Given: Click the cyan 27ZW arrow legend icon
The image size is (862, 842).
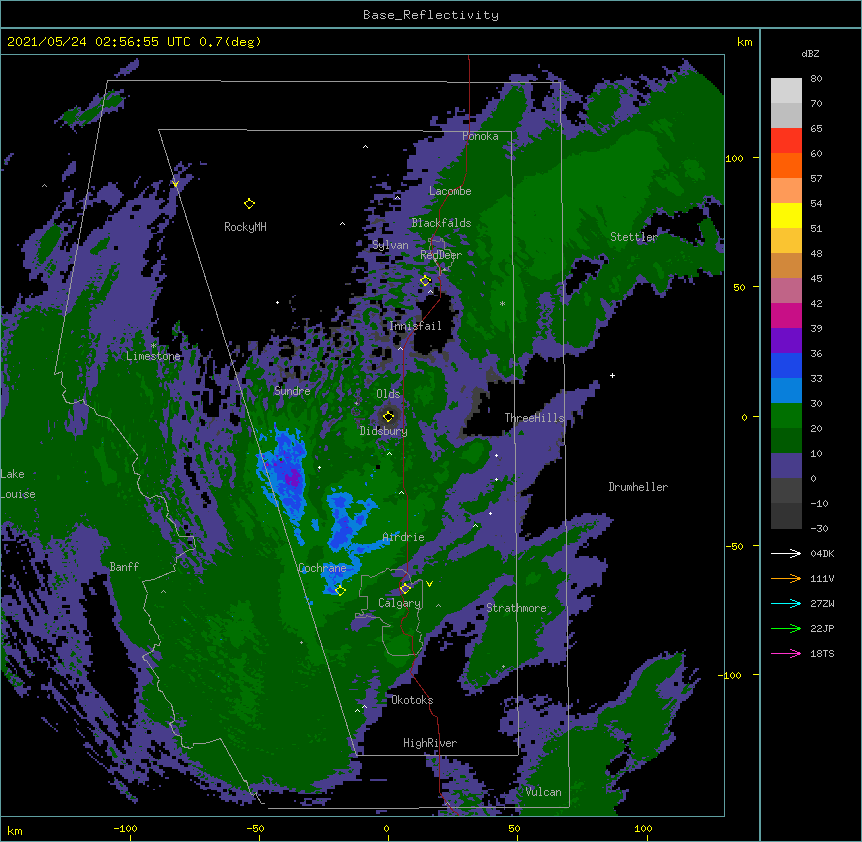Looking at the screenshot, I should [786, 603].
